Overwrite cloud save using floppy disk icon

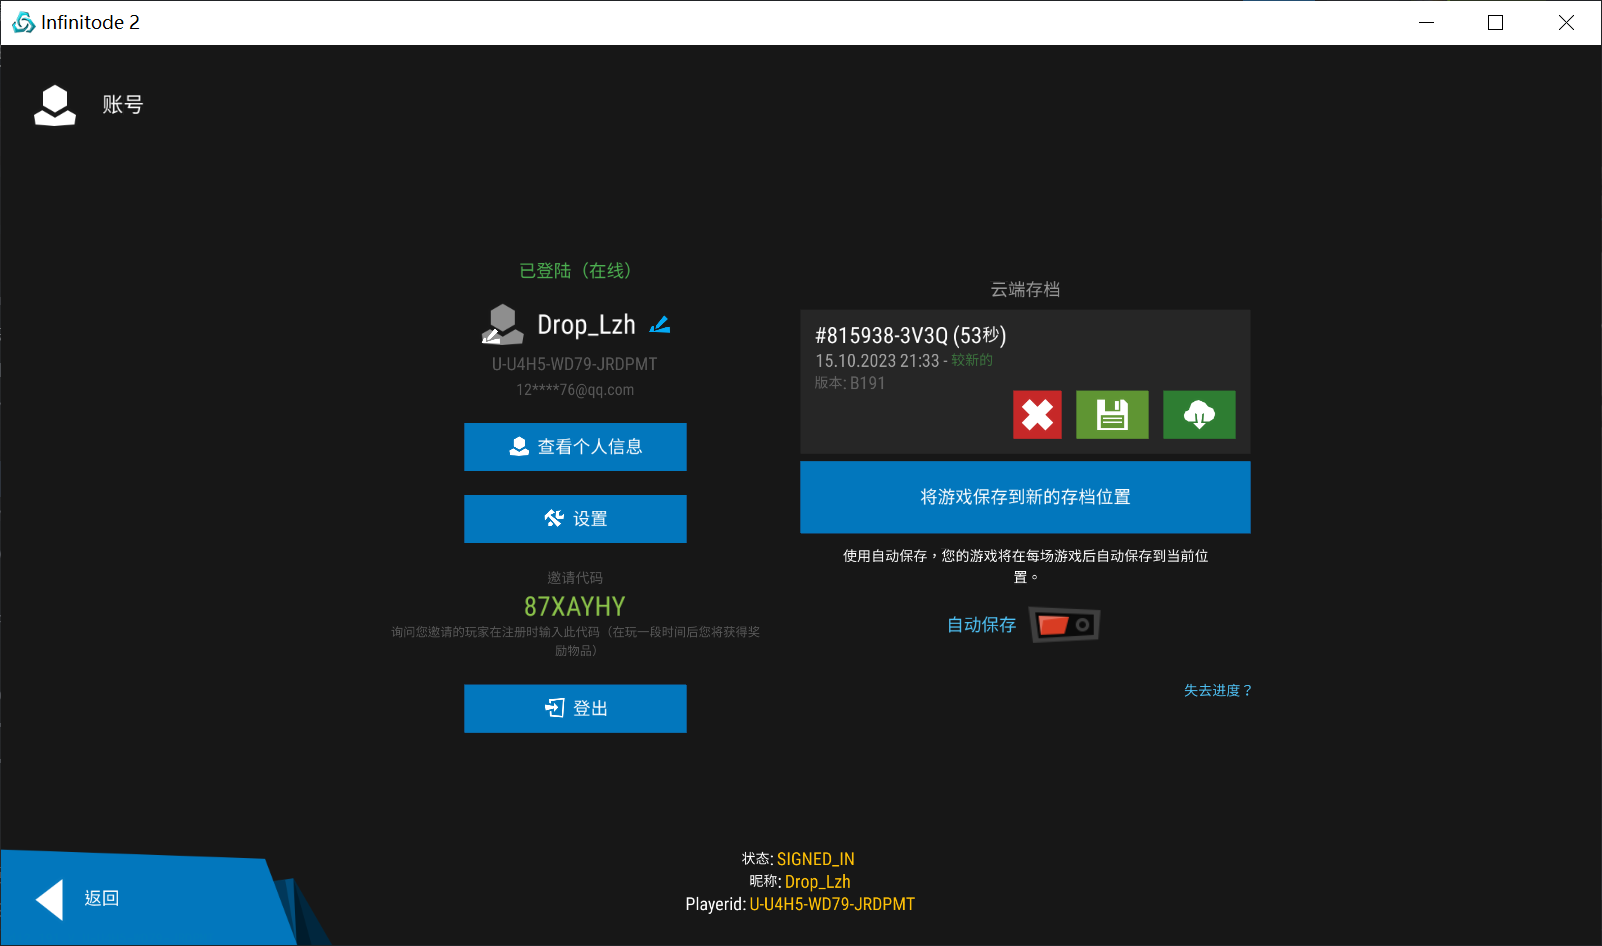(x=1112, y=415)
